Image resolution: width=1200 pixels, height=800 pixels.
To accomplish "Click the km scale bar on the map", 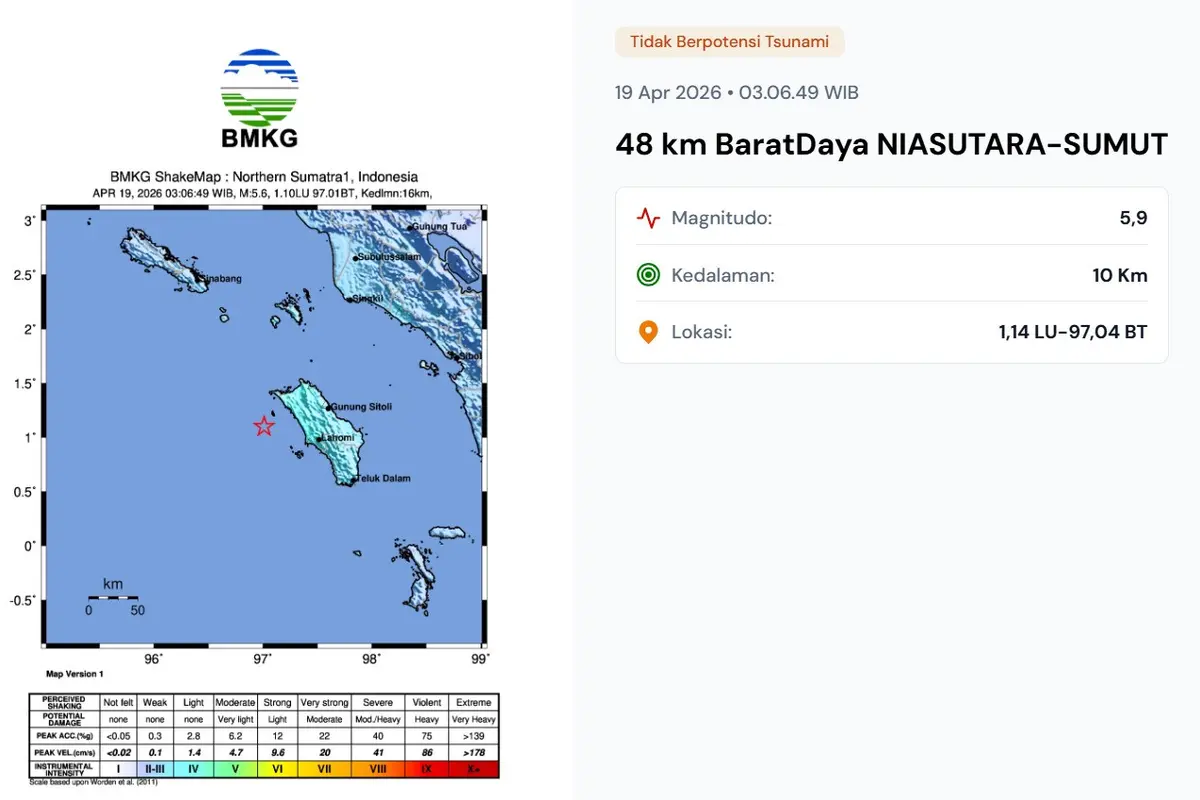I will pos(112,597).
